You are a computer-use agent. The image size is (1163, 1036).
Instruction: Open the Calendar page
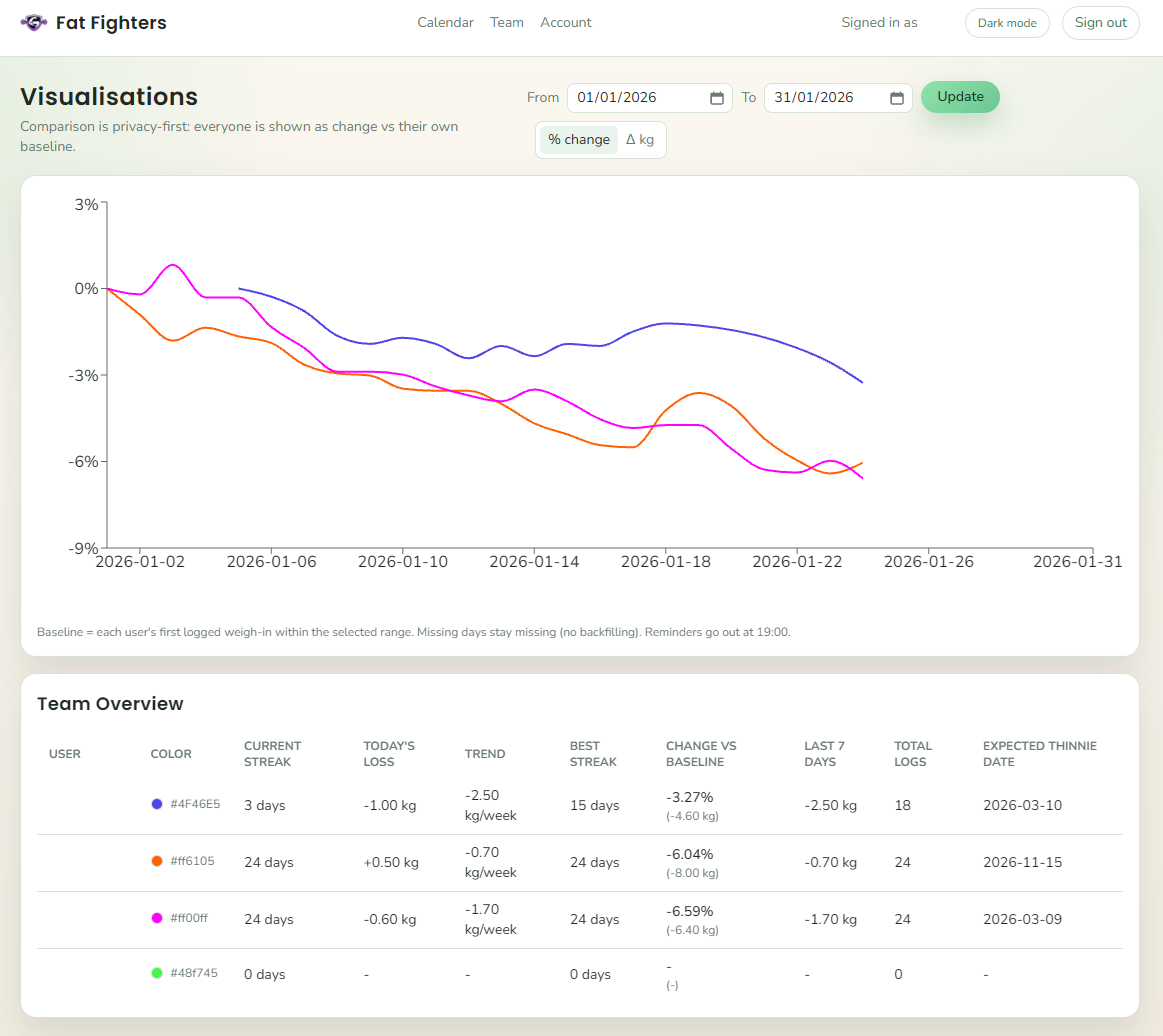point(445,22)
